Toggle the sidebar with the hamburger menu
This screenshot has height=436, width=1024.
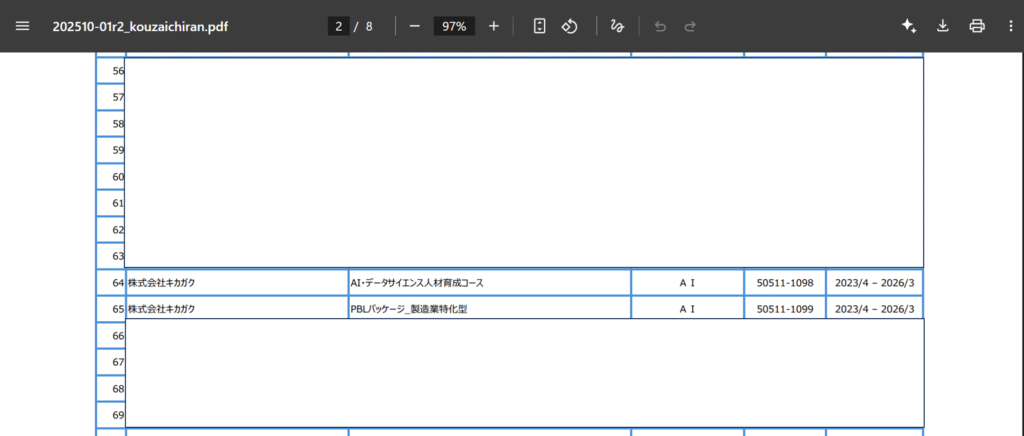click(x=23, y=26)
